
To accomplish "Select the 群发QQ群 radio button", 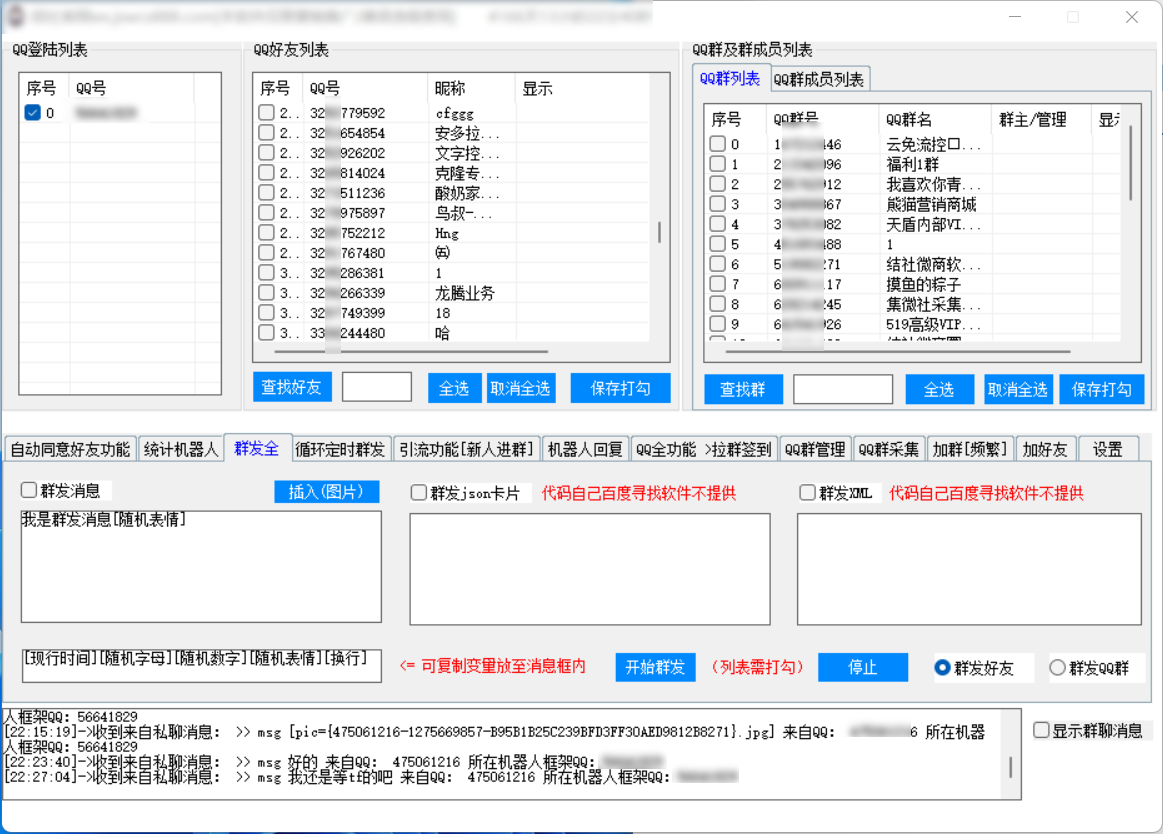I will pyautogui.click(x=1058, y=668).
